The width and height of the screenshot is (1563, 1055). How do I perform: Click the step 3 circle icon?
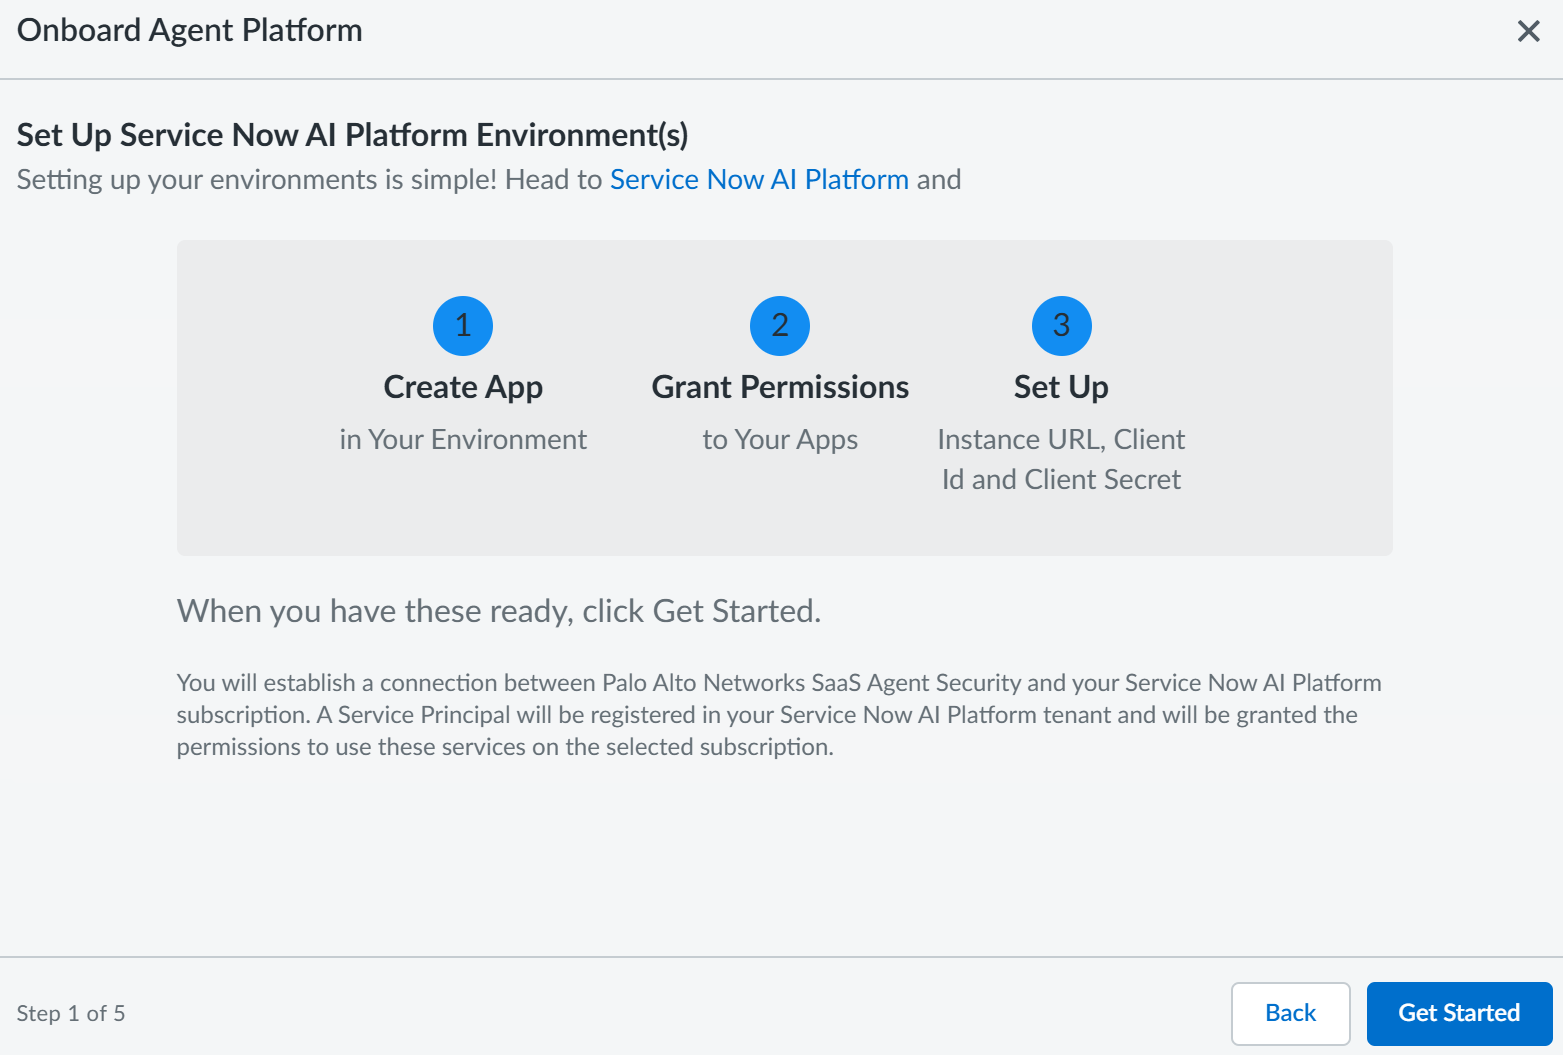[x=1061, y=326]
